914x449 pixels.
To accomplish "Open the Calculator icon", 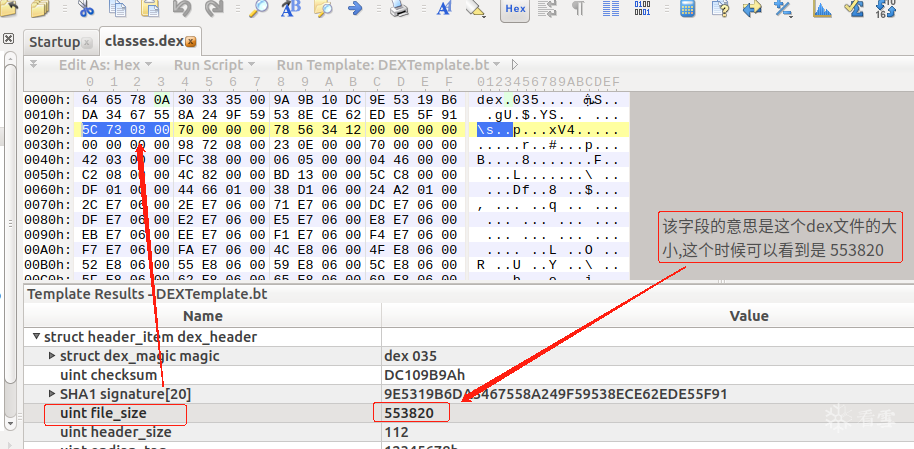I will 688,8.
